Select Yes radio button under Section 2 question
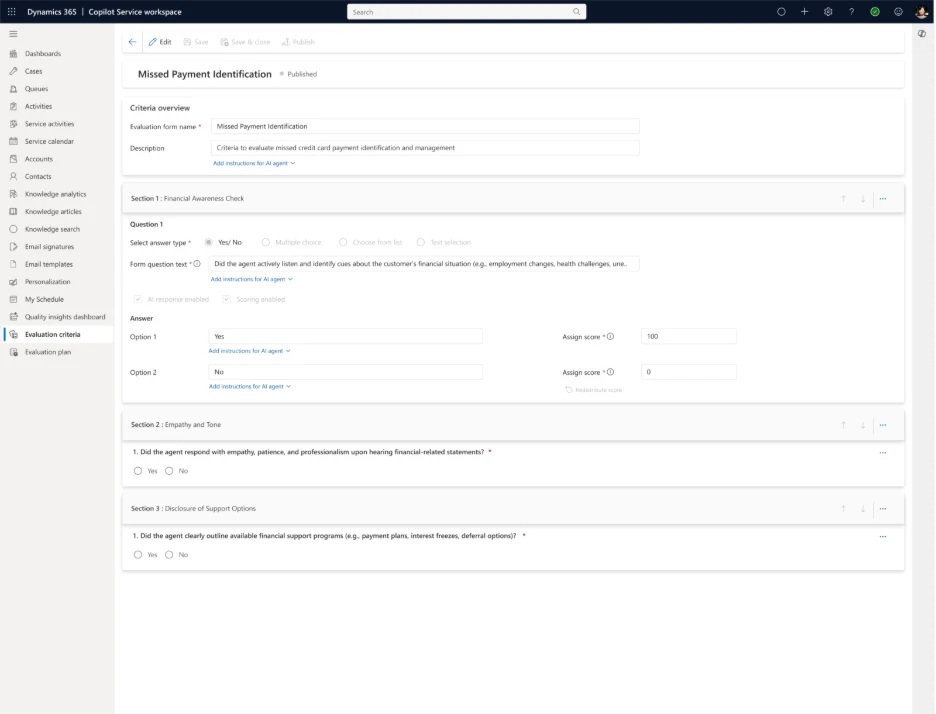The height and width of the screenshot is (714, 936). (139, 470)
